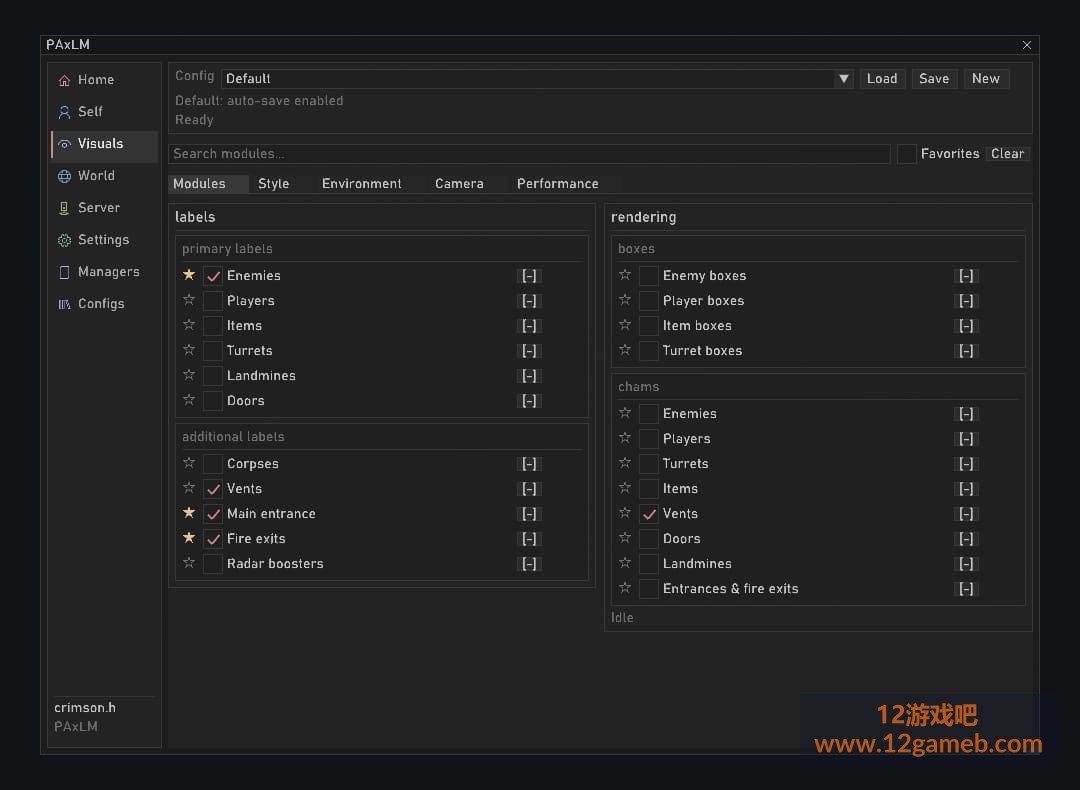
Task: Remove favorite star from Main entrance
Action: pos(189,512)
